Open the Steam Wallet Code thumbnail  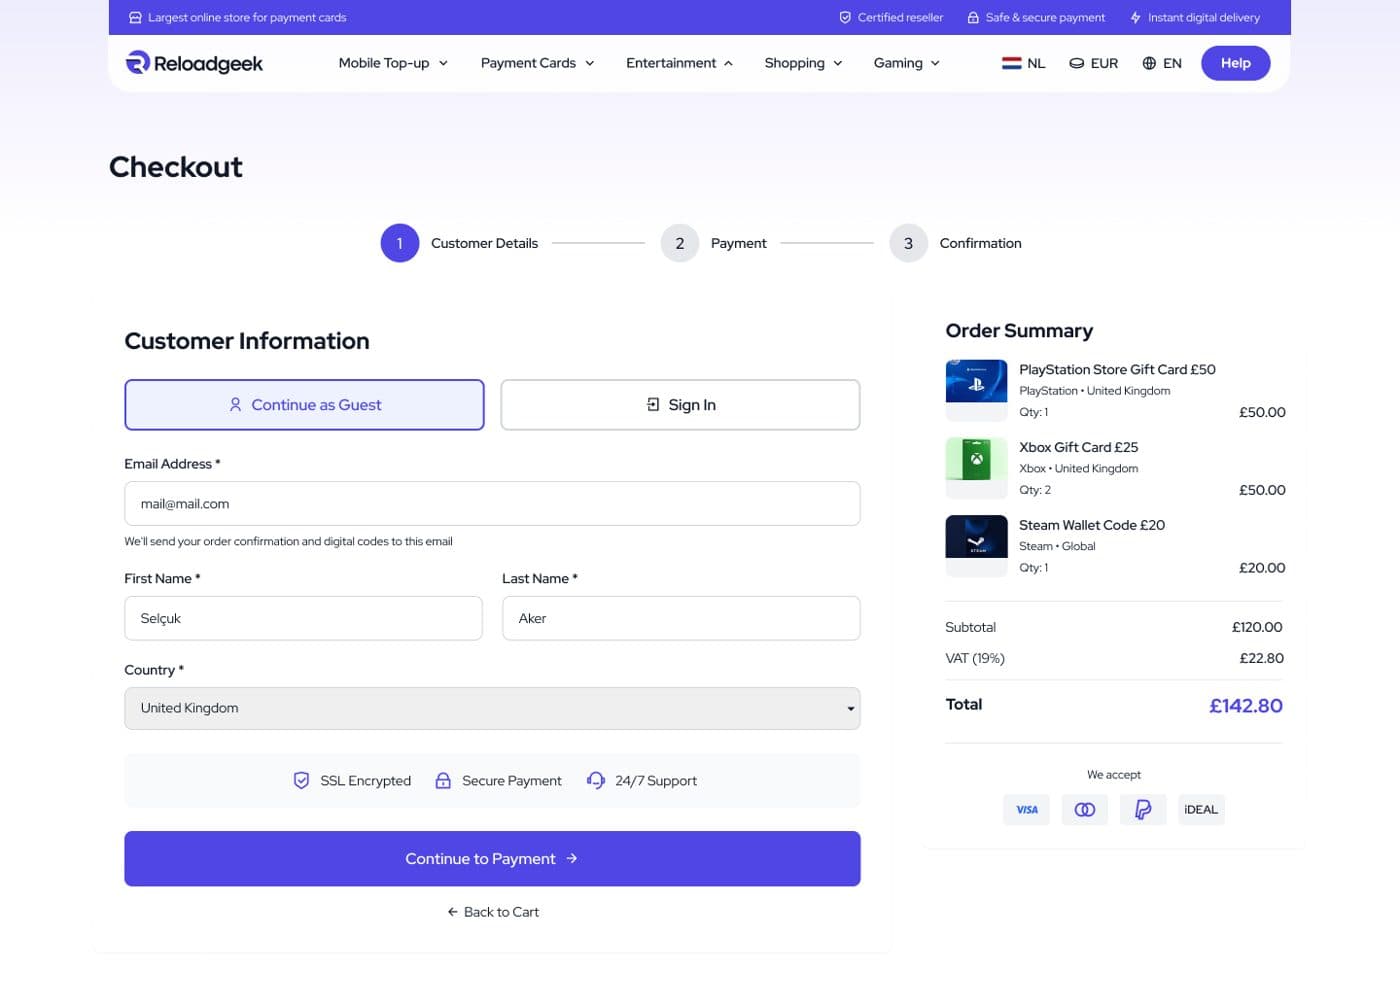pyautogui.click(x=976, y=546)
